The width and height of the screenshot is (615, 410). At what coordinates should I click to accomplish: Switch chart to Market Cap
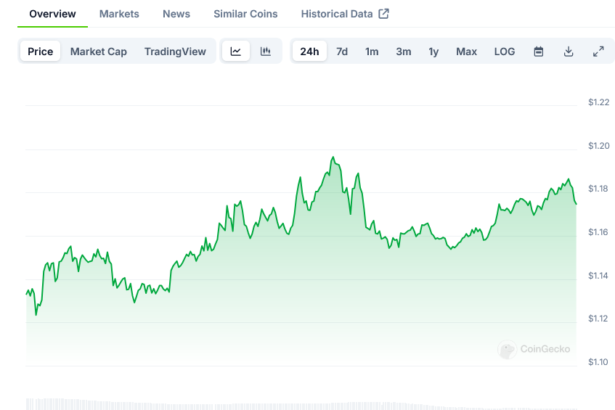point(98,51)
